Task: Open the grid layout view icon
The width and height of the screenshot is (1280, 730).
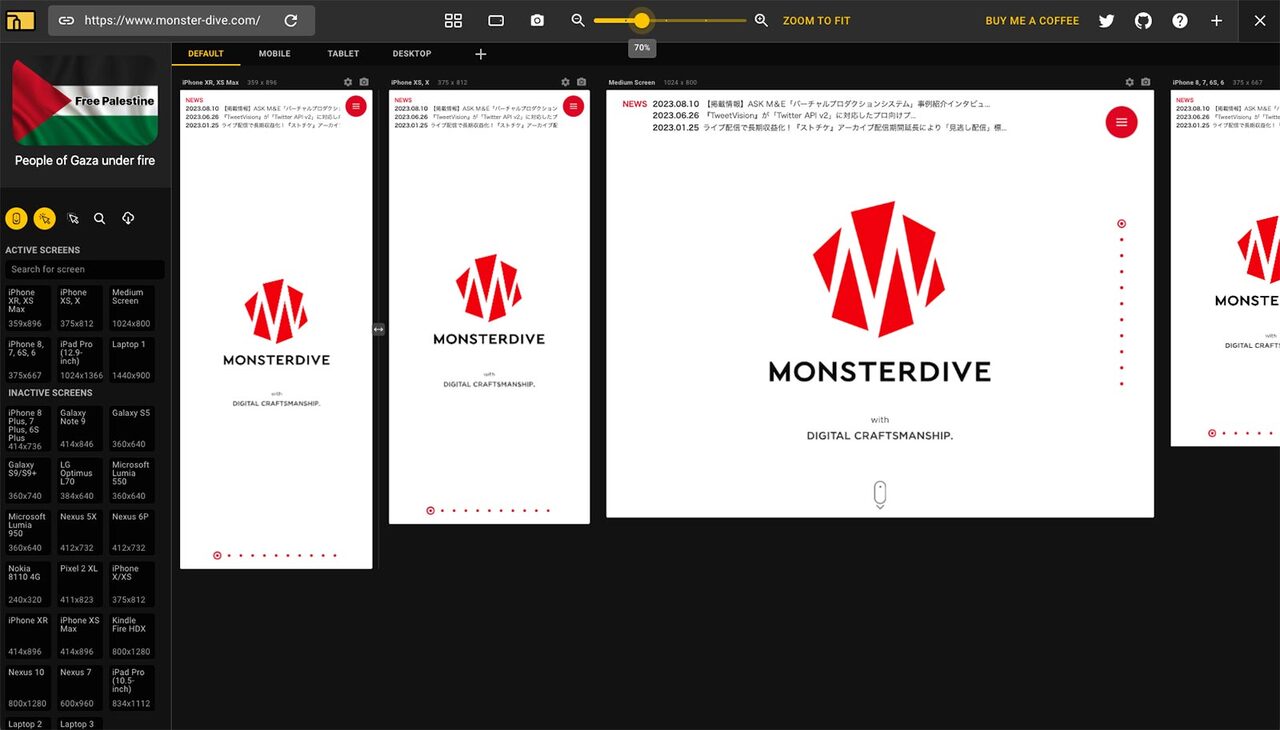Action: coord(453,20)
